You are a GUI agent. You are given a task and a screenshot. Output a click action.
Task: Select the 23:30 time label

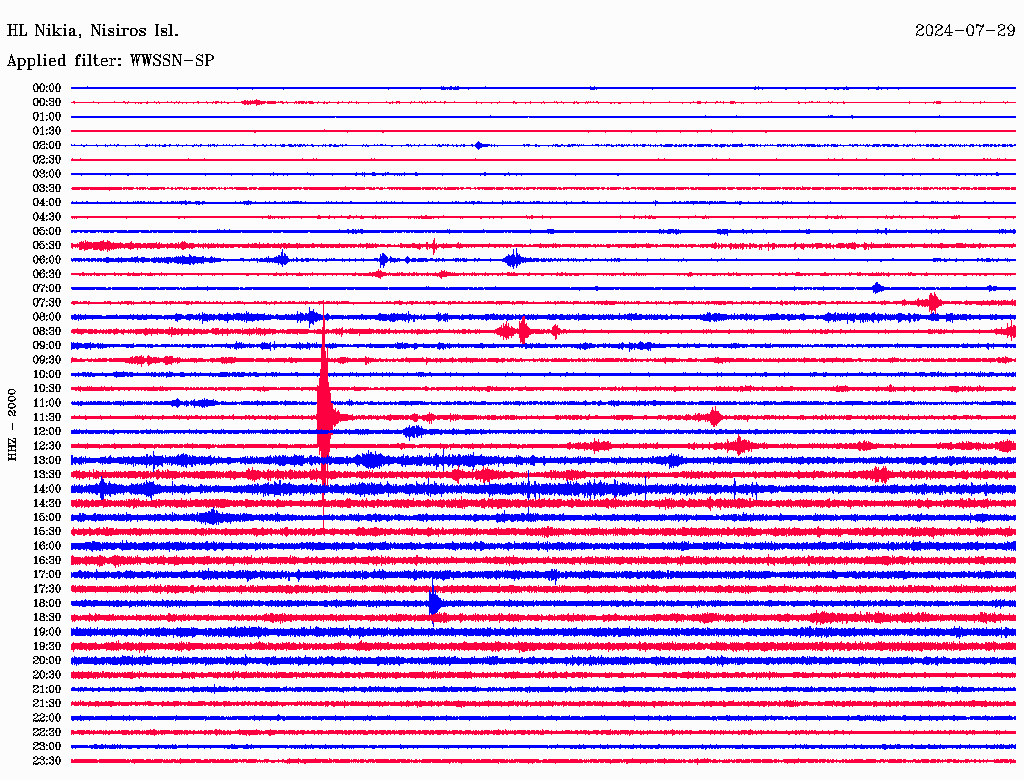click(x=47, y=761)
